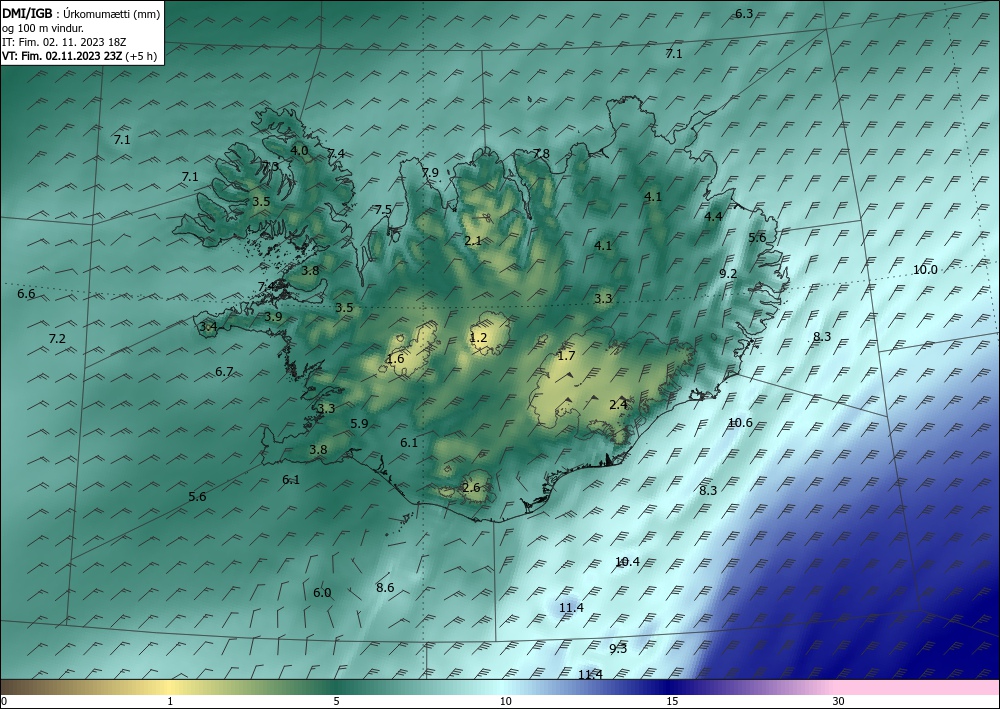This screenshot has height=709, width=1000.
Task: Click the map value '7.8'
Action: coord(541,153)
